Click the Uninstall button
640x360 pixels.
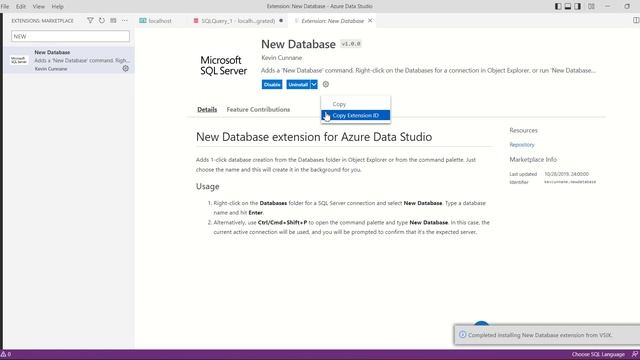click(x=298, y=84)
